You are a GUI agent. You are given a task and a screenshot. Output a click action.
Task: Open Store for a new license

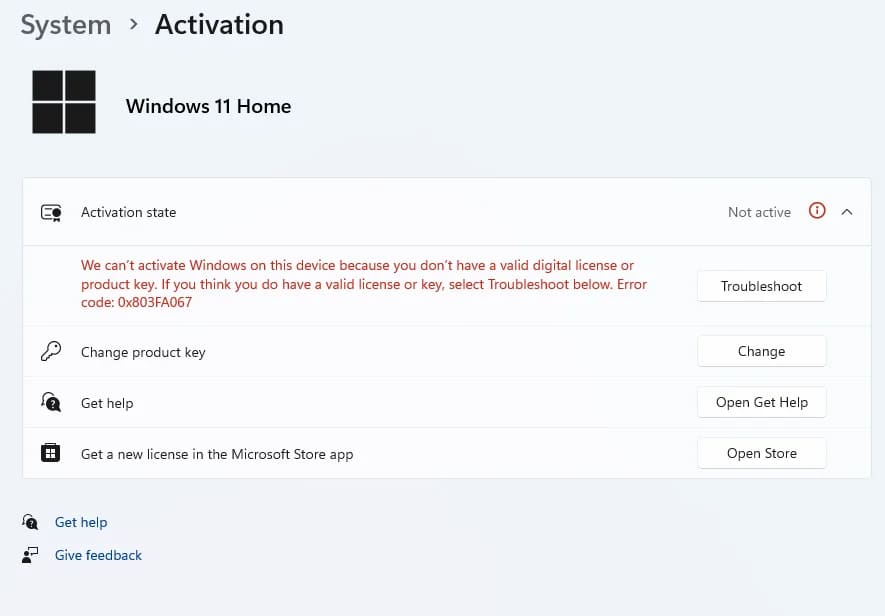[761, 453]
